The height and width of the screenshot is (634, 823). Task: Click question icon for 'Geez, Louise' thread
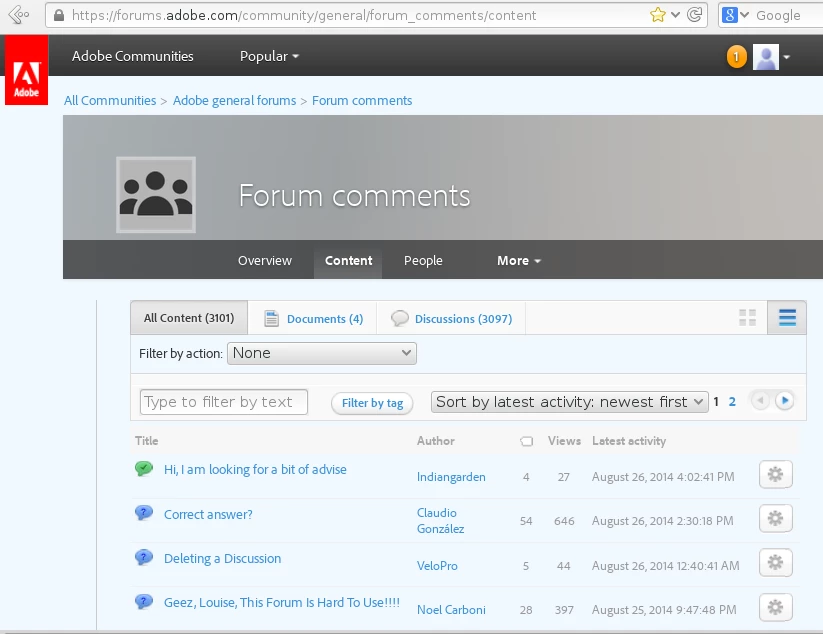click(x=143, y=601)
